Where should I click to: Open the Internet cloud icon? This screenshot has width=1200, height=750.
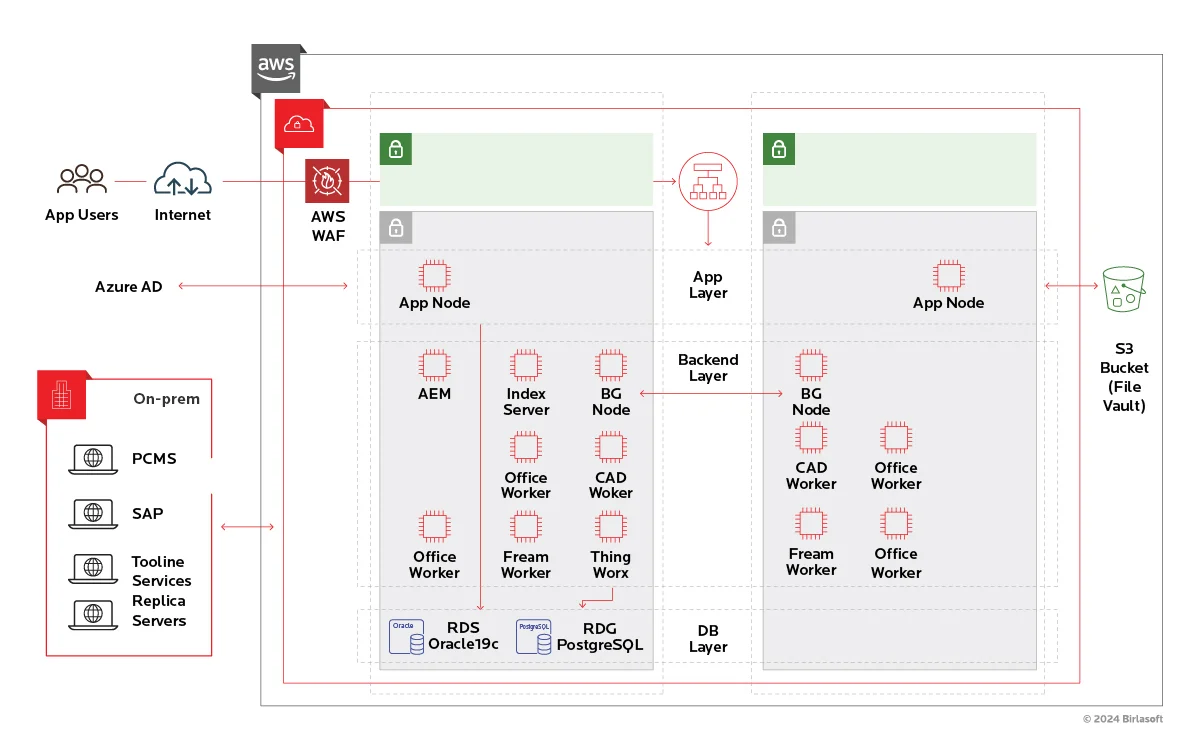pos(182,180)
